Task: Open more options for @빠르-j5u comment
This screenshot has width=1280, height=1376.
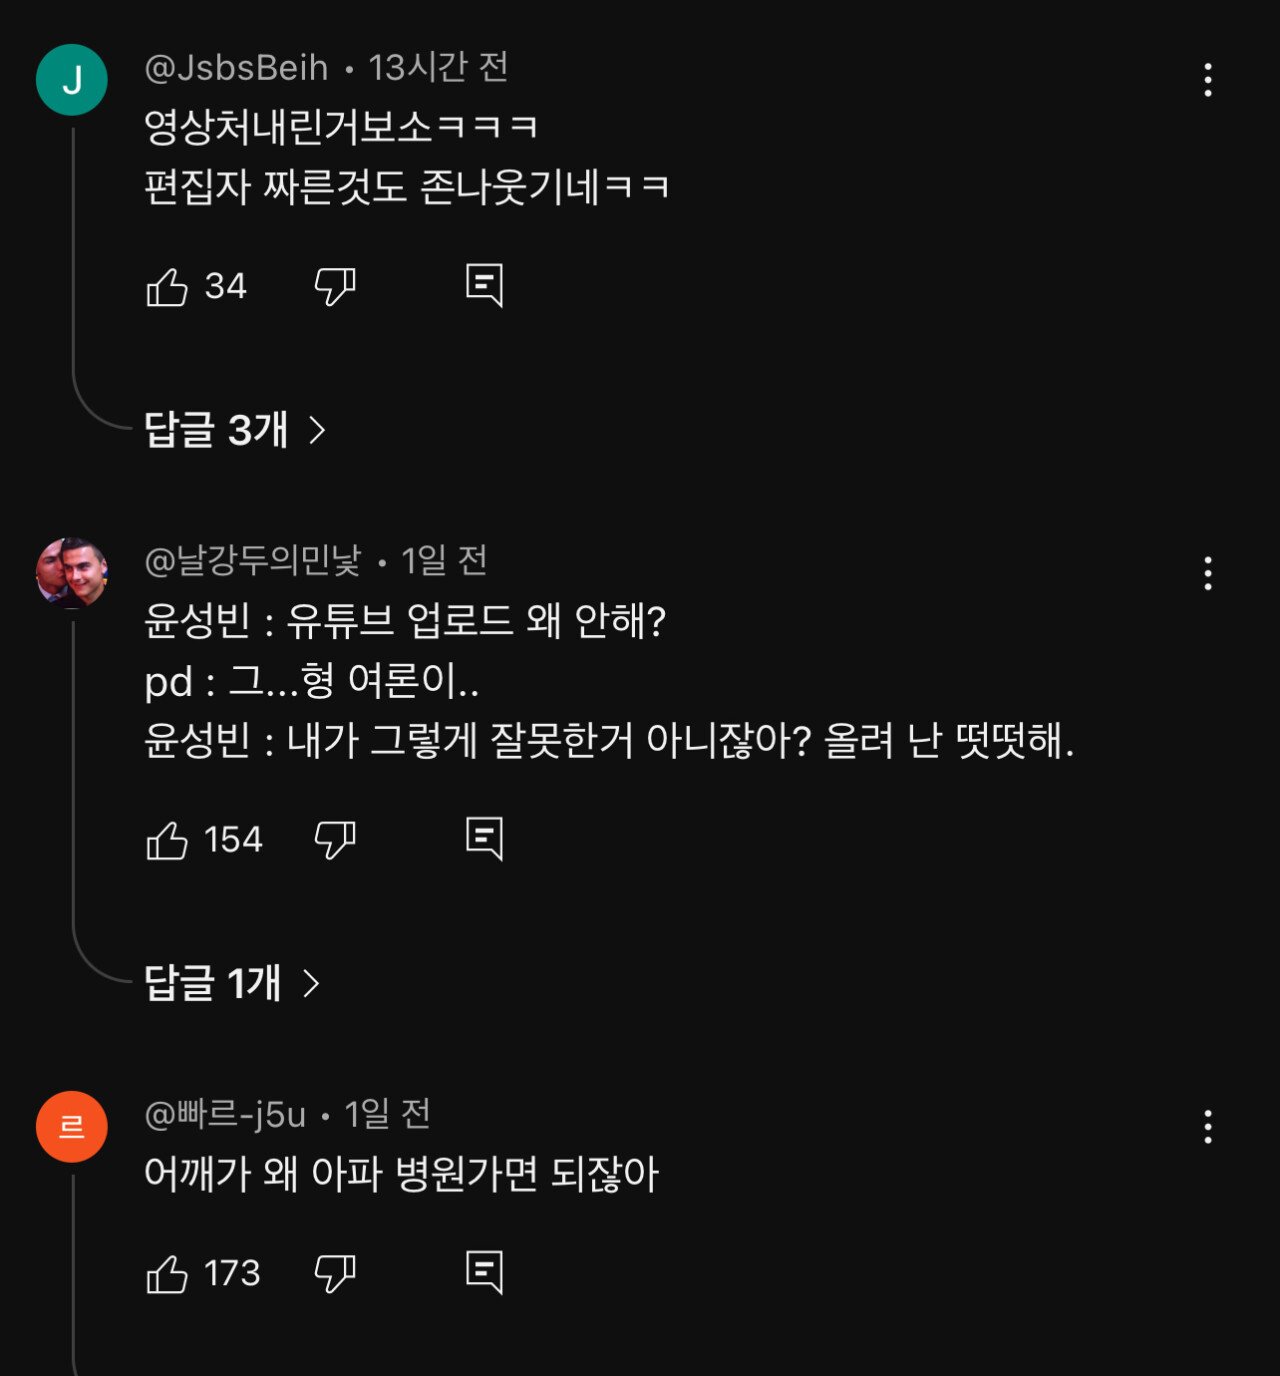Action: click(1208, 1127)
